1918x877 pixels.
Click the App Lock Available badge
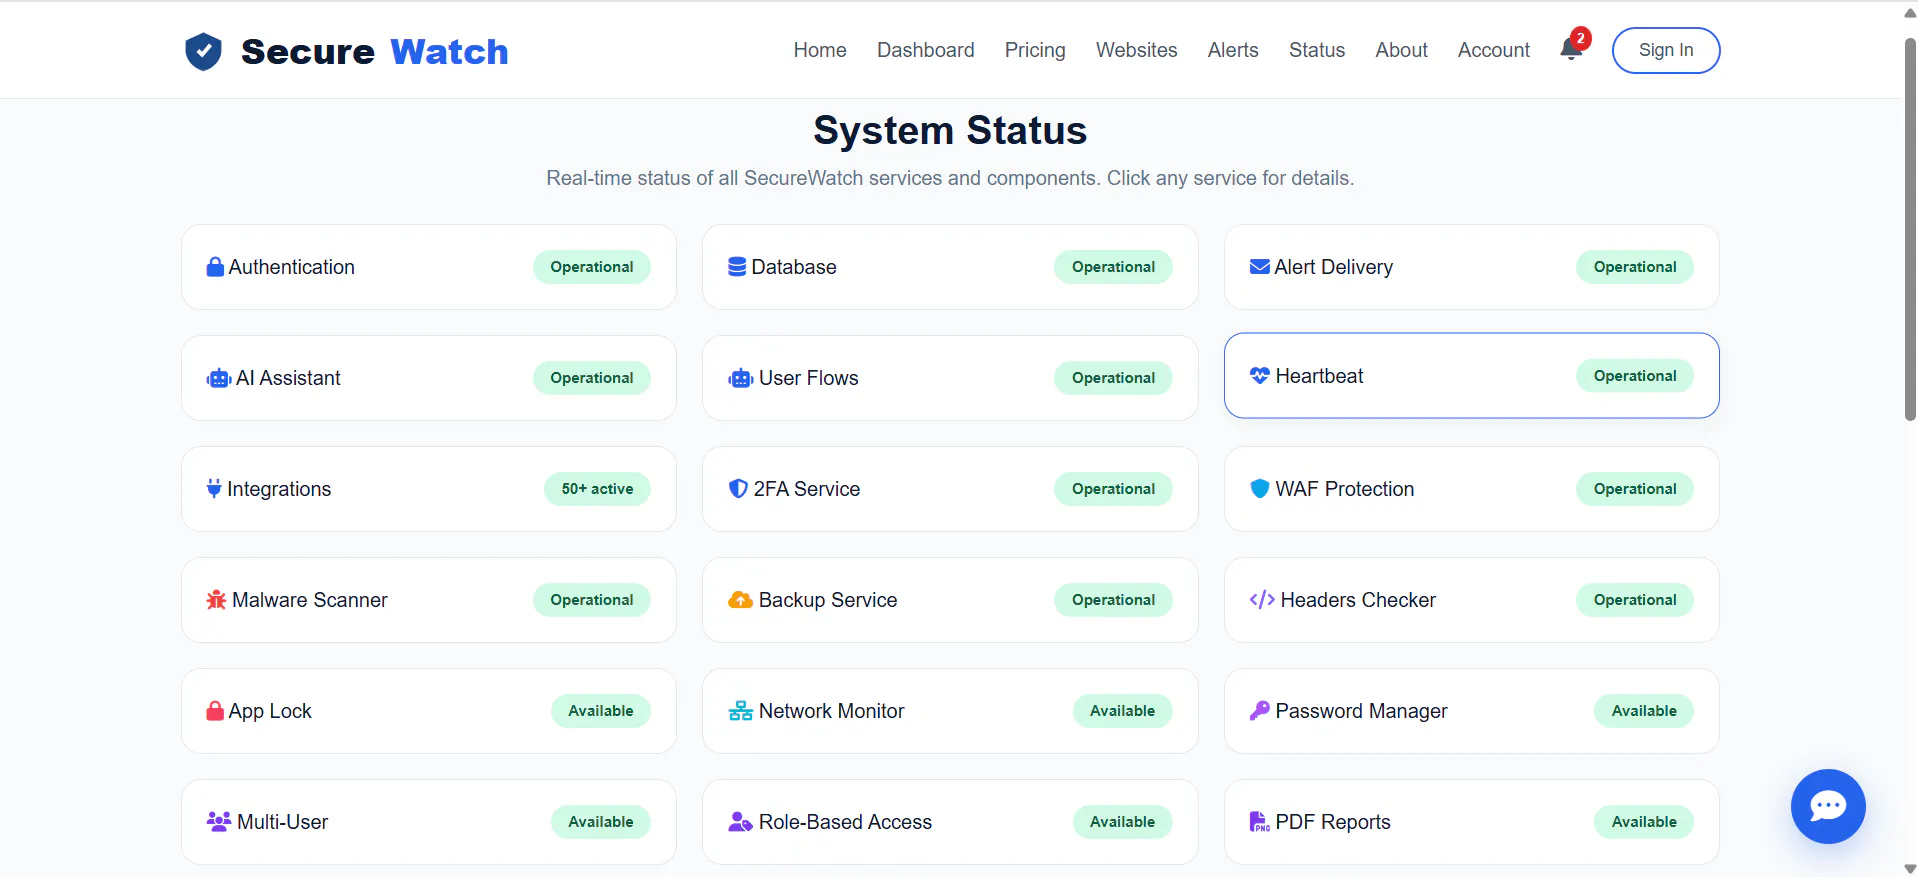600,711
